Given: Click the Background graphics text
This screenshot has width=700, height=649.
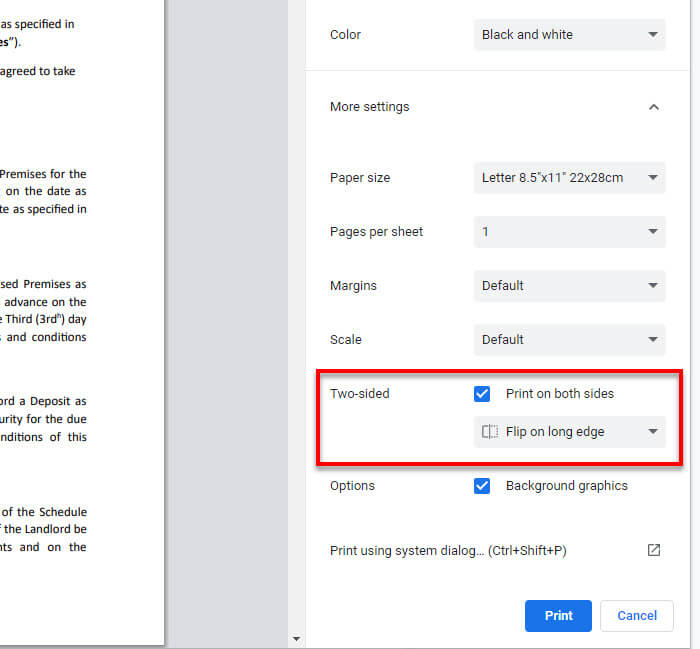Looking at the screenshot, I should pyautogui.click(x=567, y=486).
